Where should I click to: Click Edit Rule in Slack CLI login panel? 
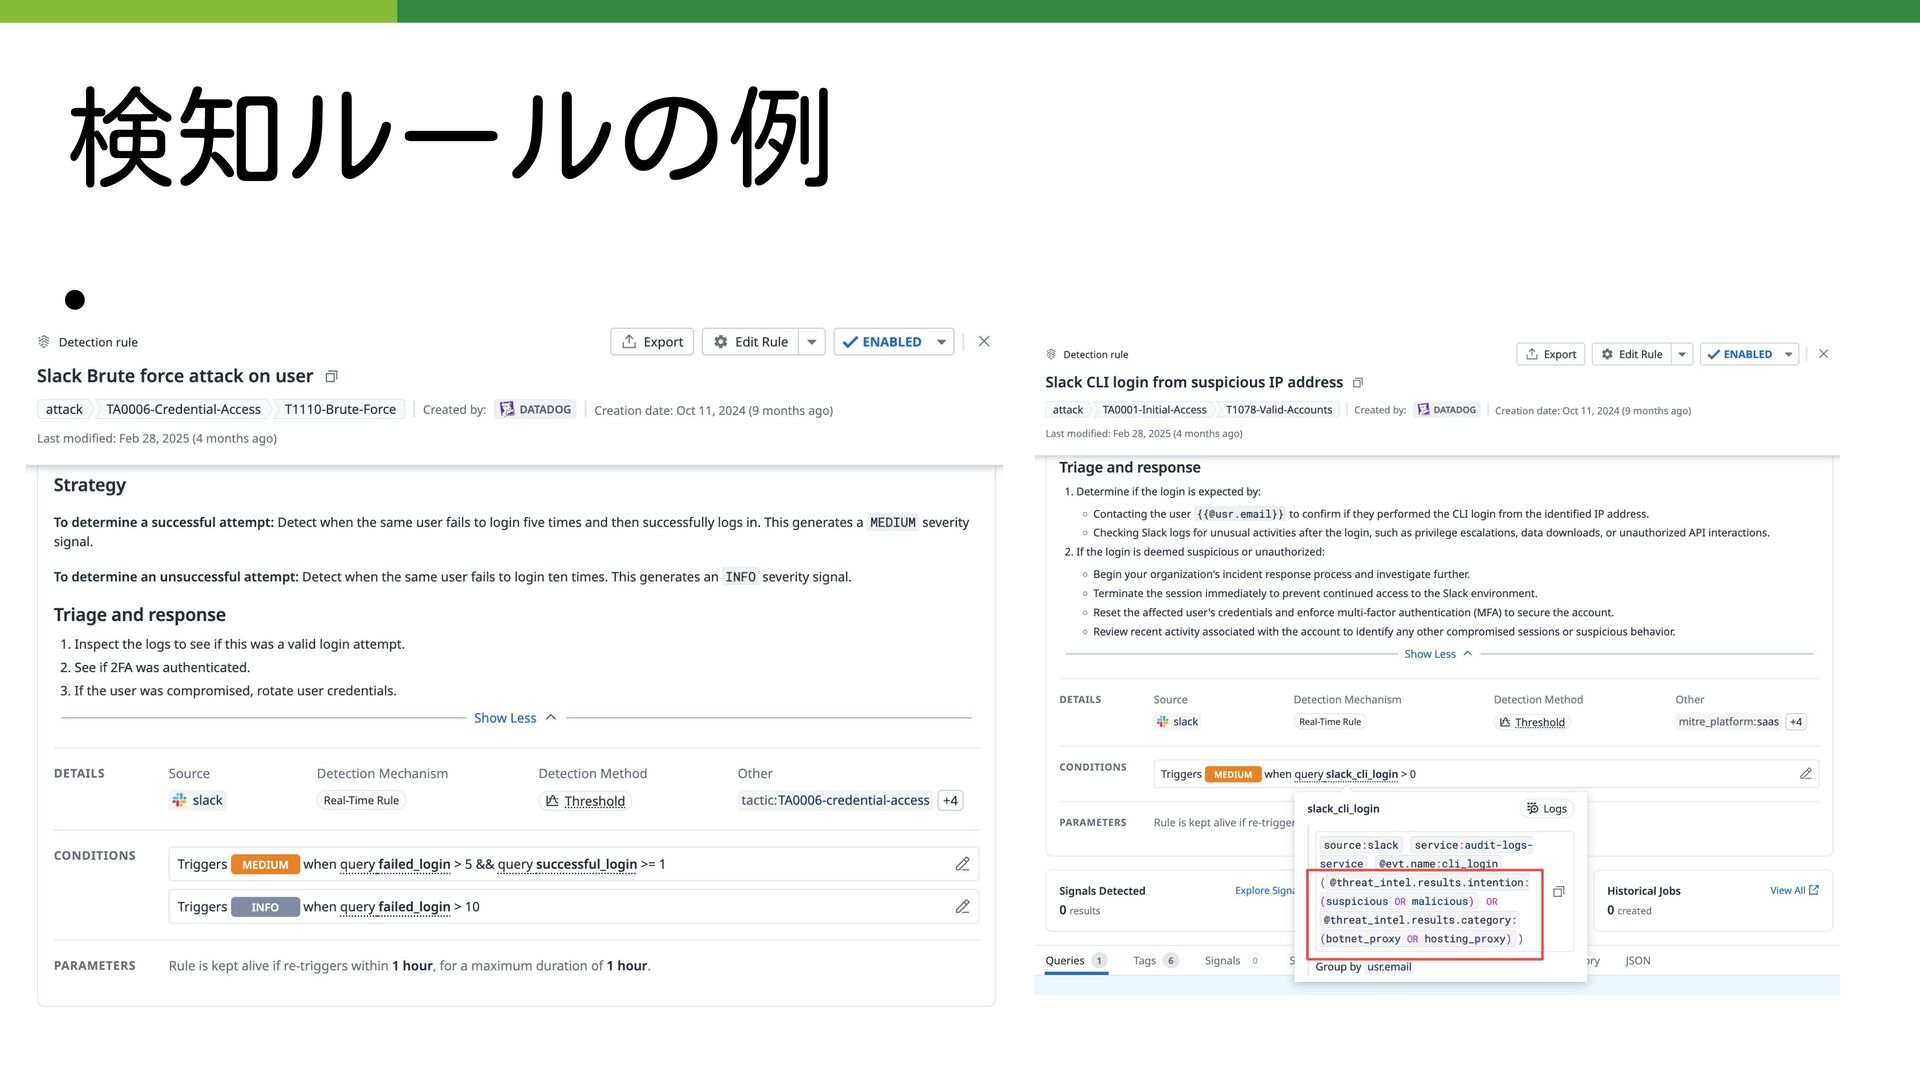1631,354
